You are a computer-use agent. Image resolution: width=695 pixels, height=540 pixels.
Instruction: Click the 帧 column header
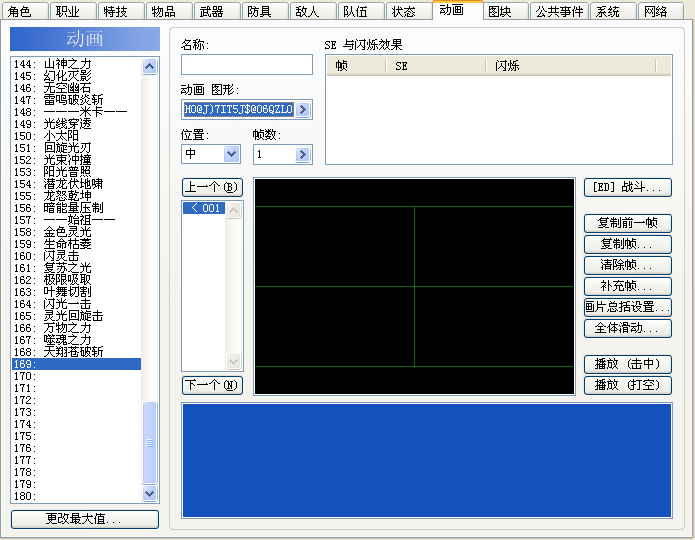point(356,66)
